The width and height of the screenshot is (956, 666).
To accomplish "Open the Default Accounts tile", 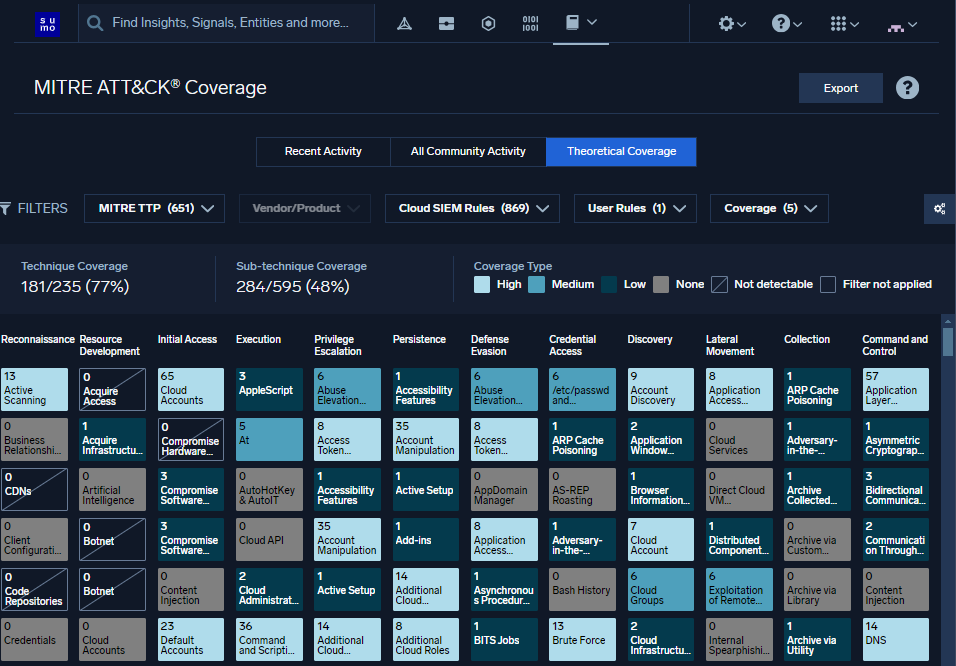I will pos(191,639).
